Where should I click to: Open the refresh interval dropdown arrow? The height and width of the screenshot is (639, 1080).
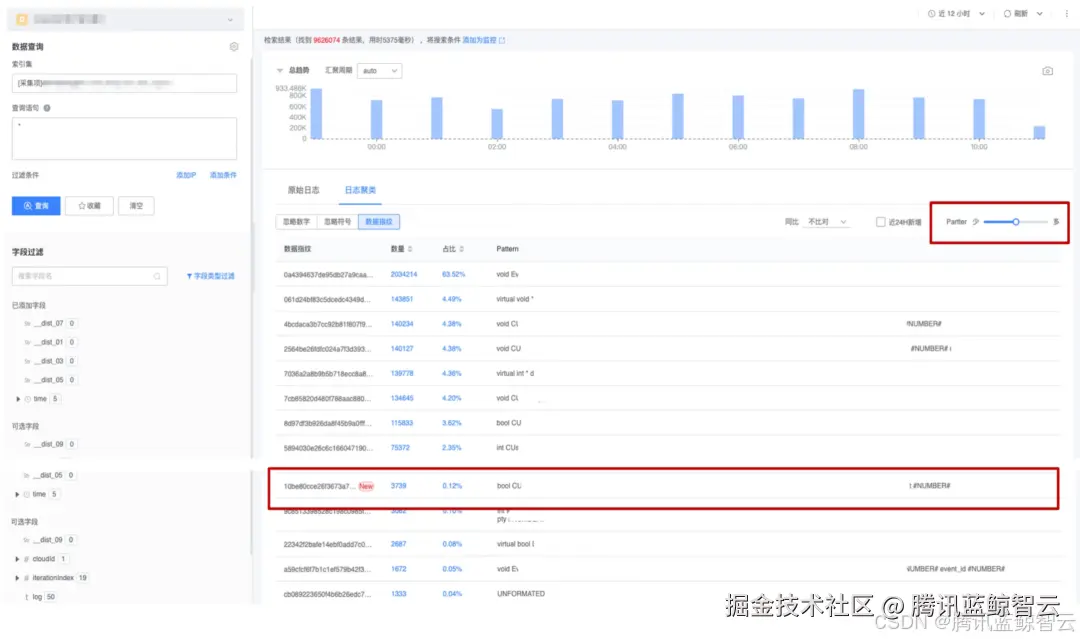tap(1039, 14)
